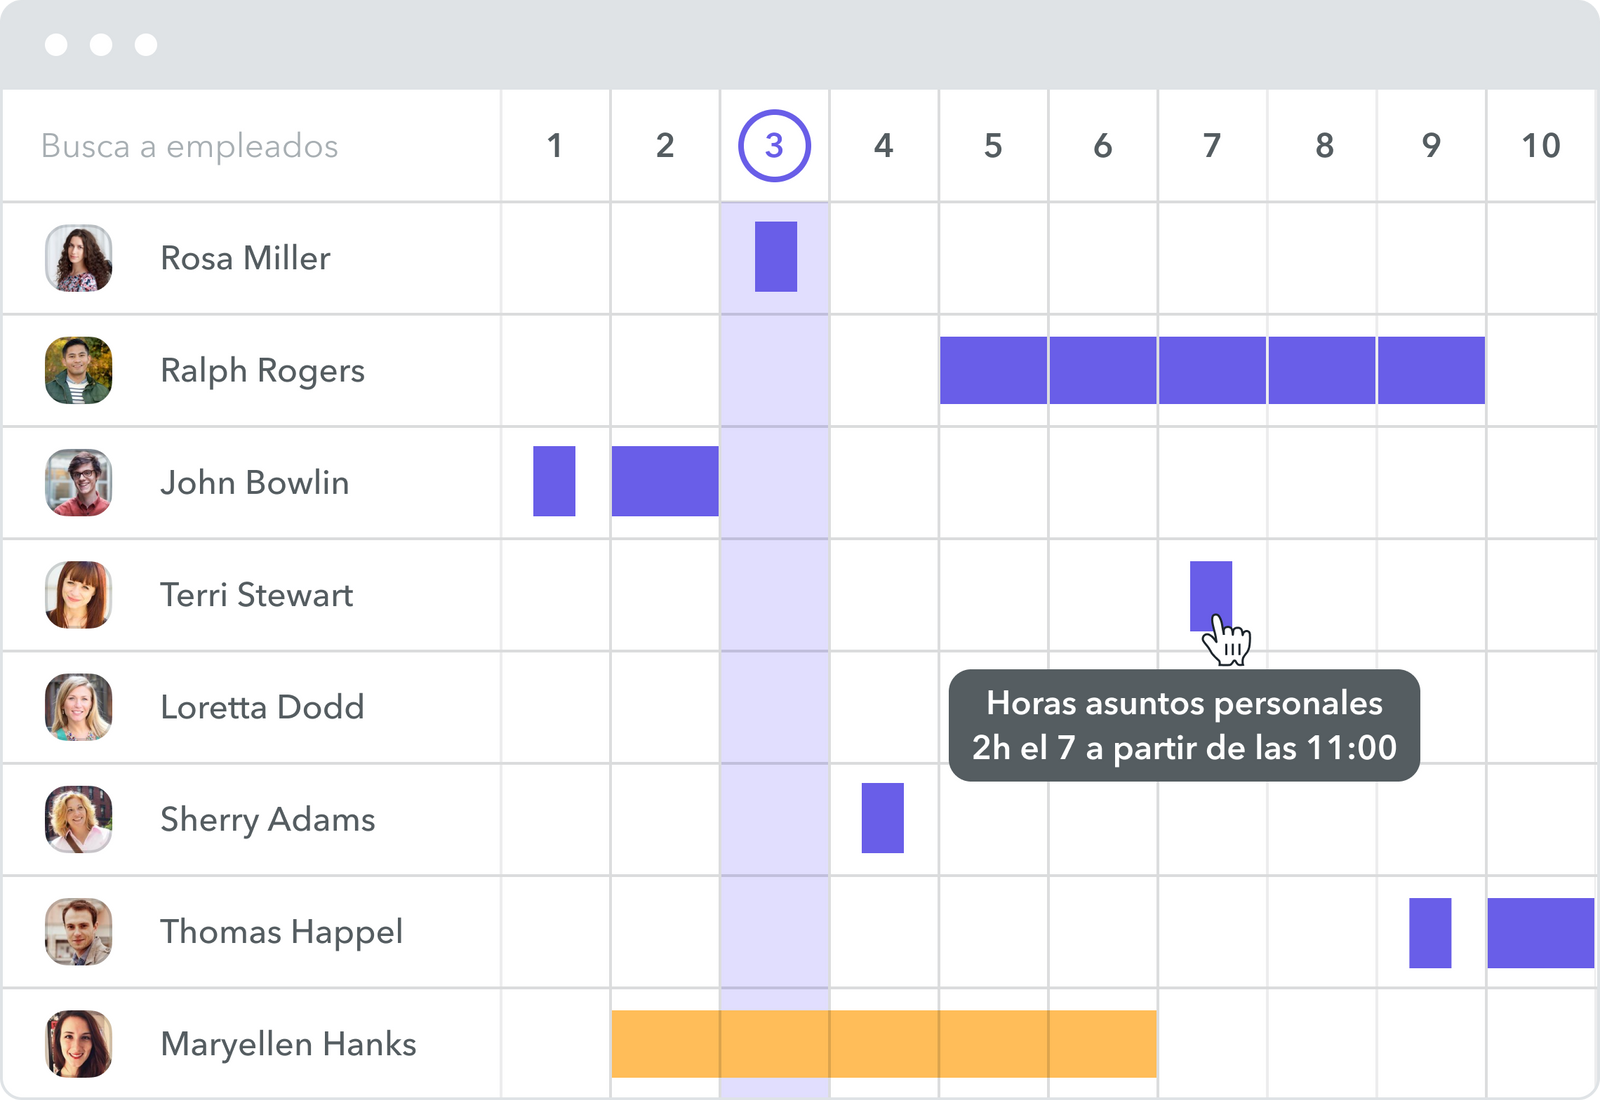
Task: Click Thomas Happel's short block on day 9
Action: click(1430, 932)
